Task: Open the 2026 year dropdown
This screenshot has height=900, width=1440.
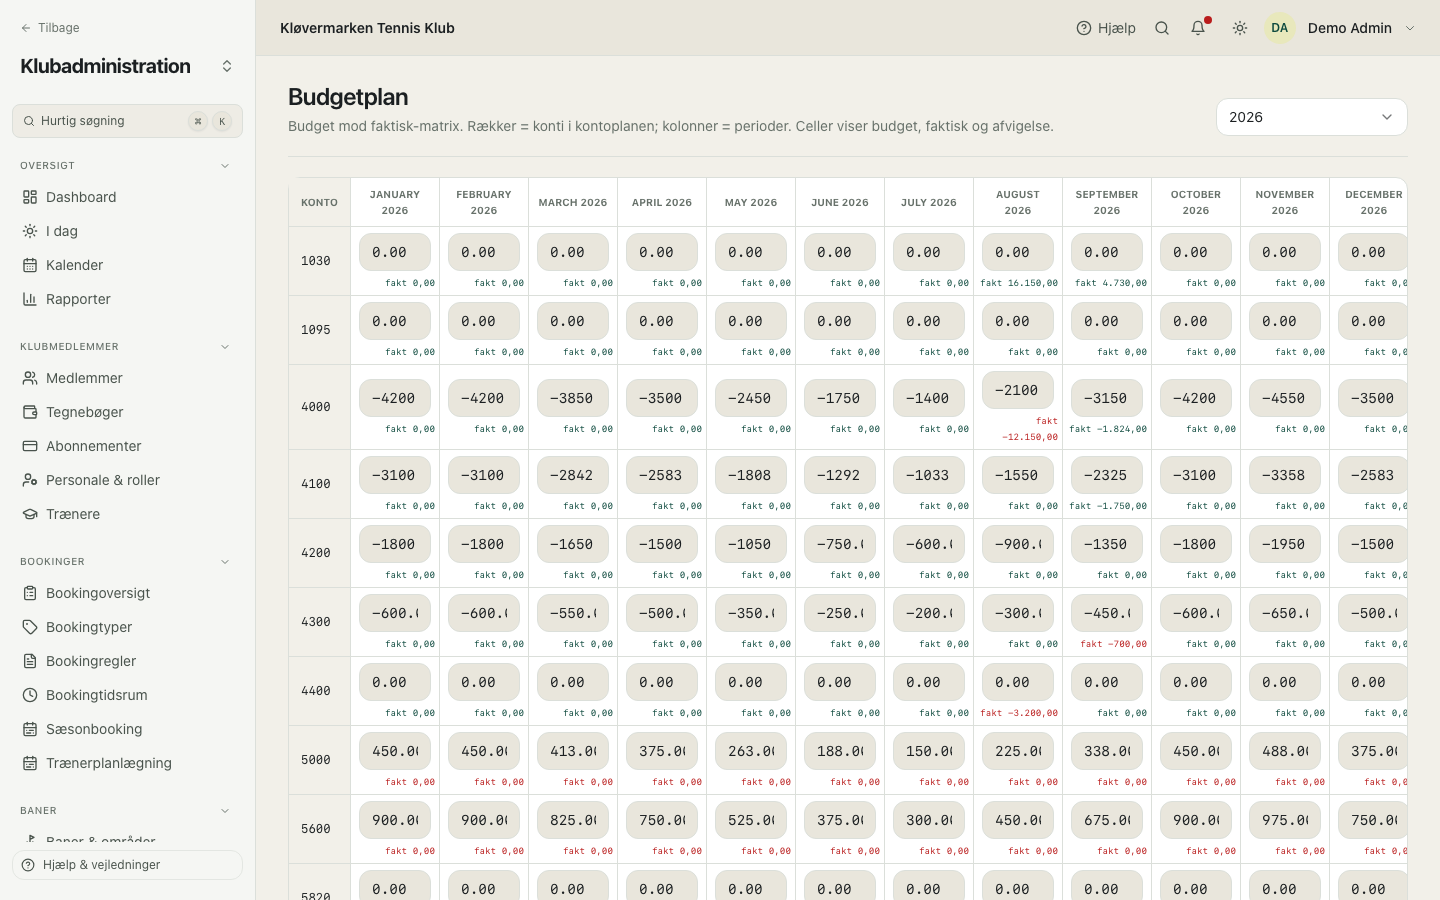Action: [x=1311, y=117]
